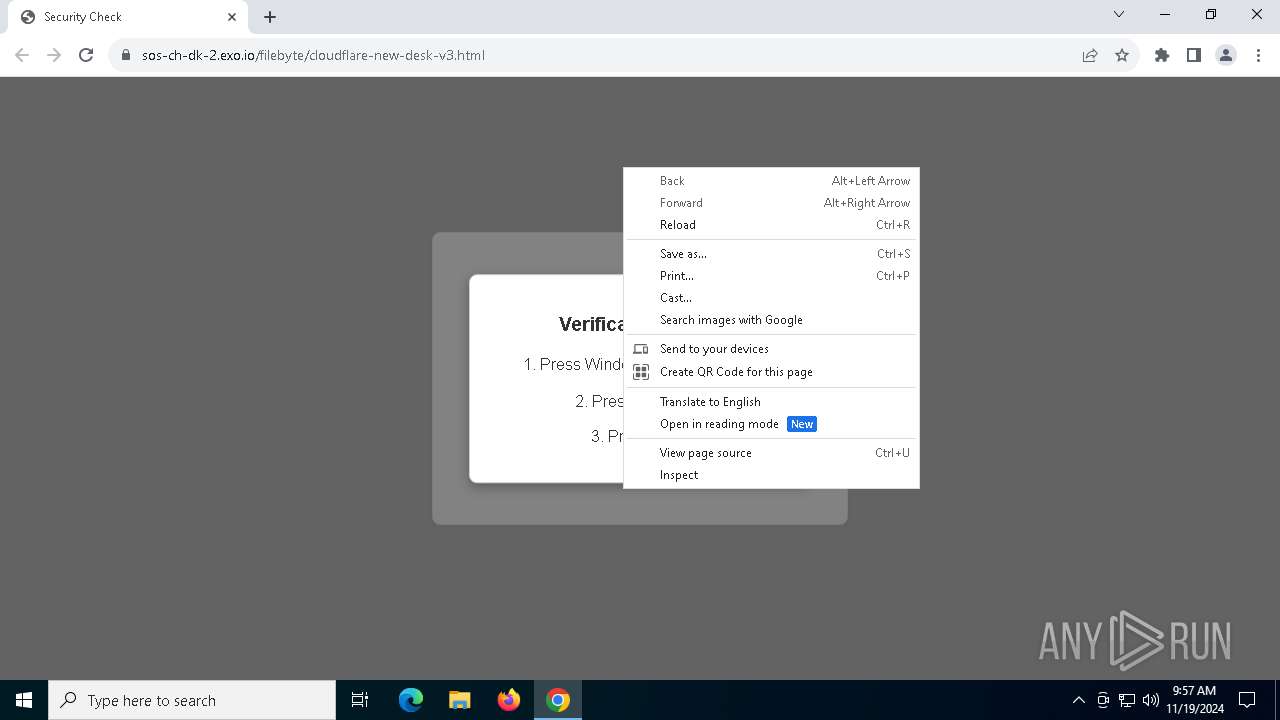
Task: Click the taskbar search box
Action: point(192,700)
